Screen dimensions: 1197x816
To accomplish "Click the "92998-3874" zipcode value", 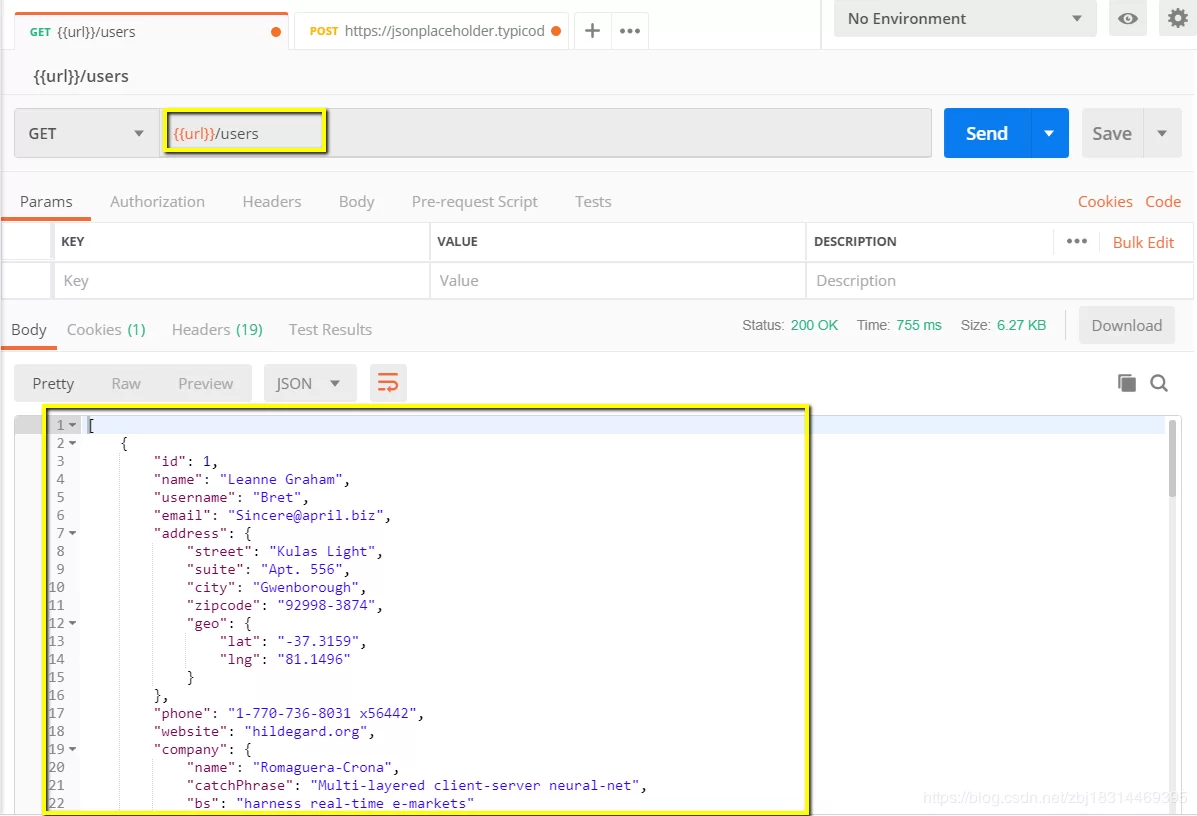I will [x=326, y=605].
